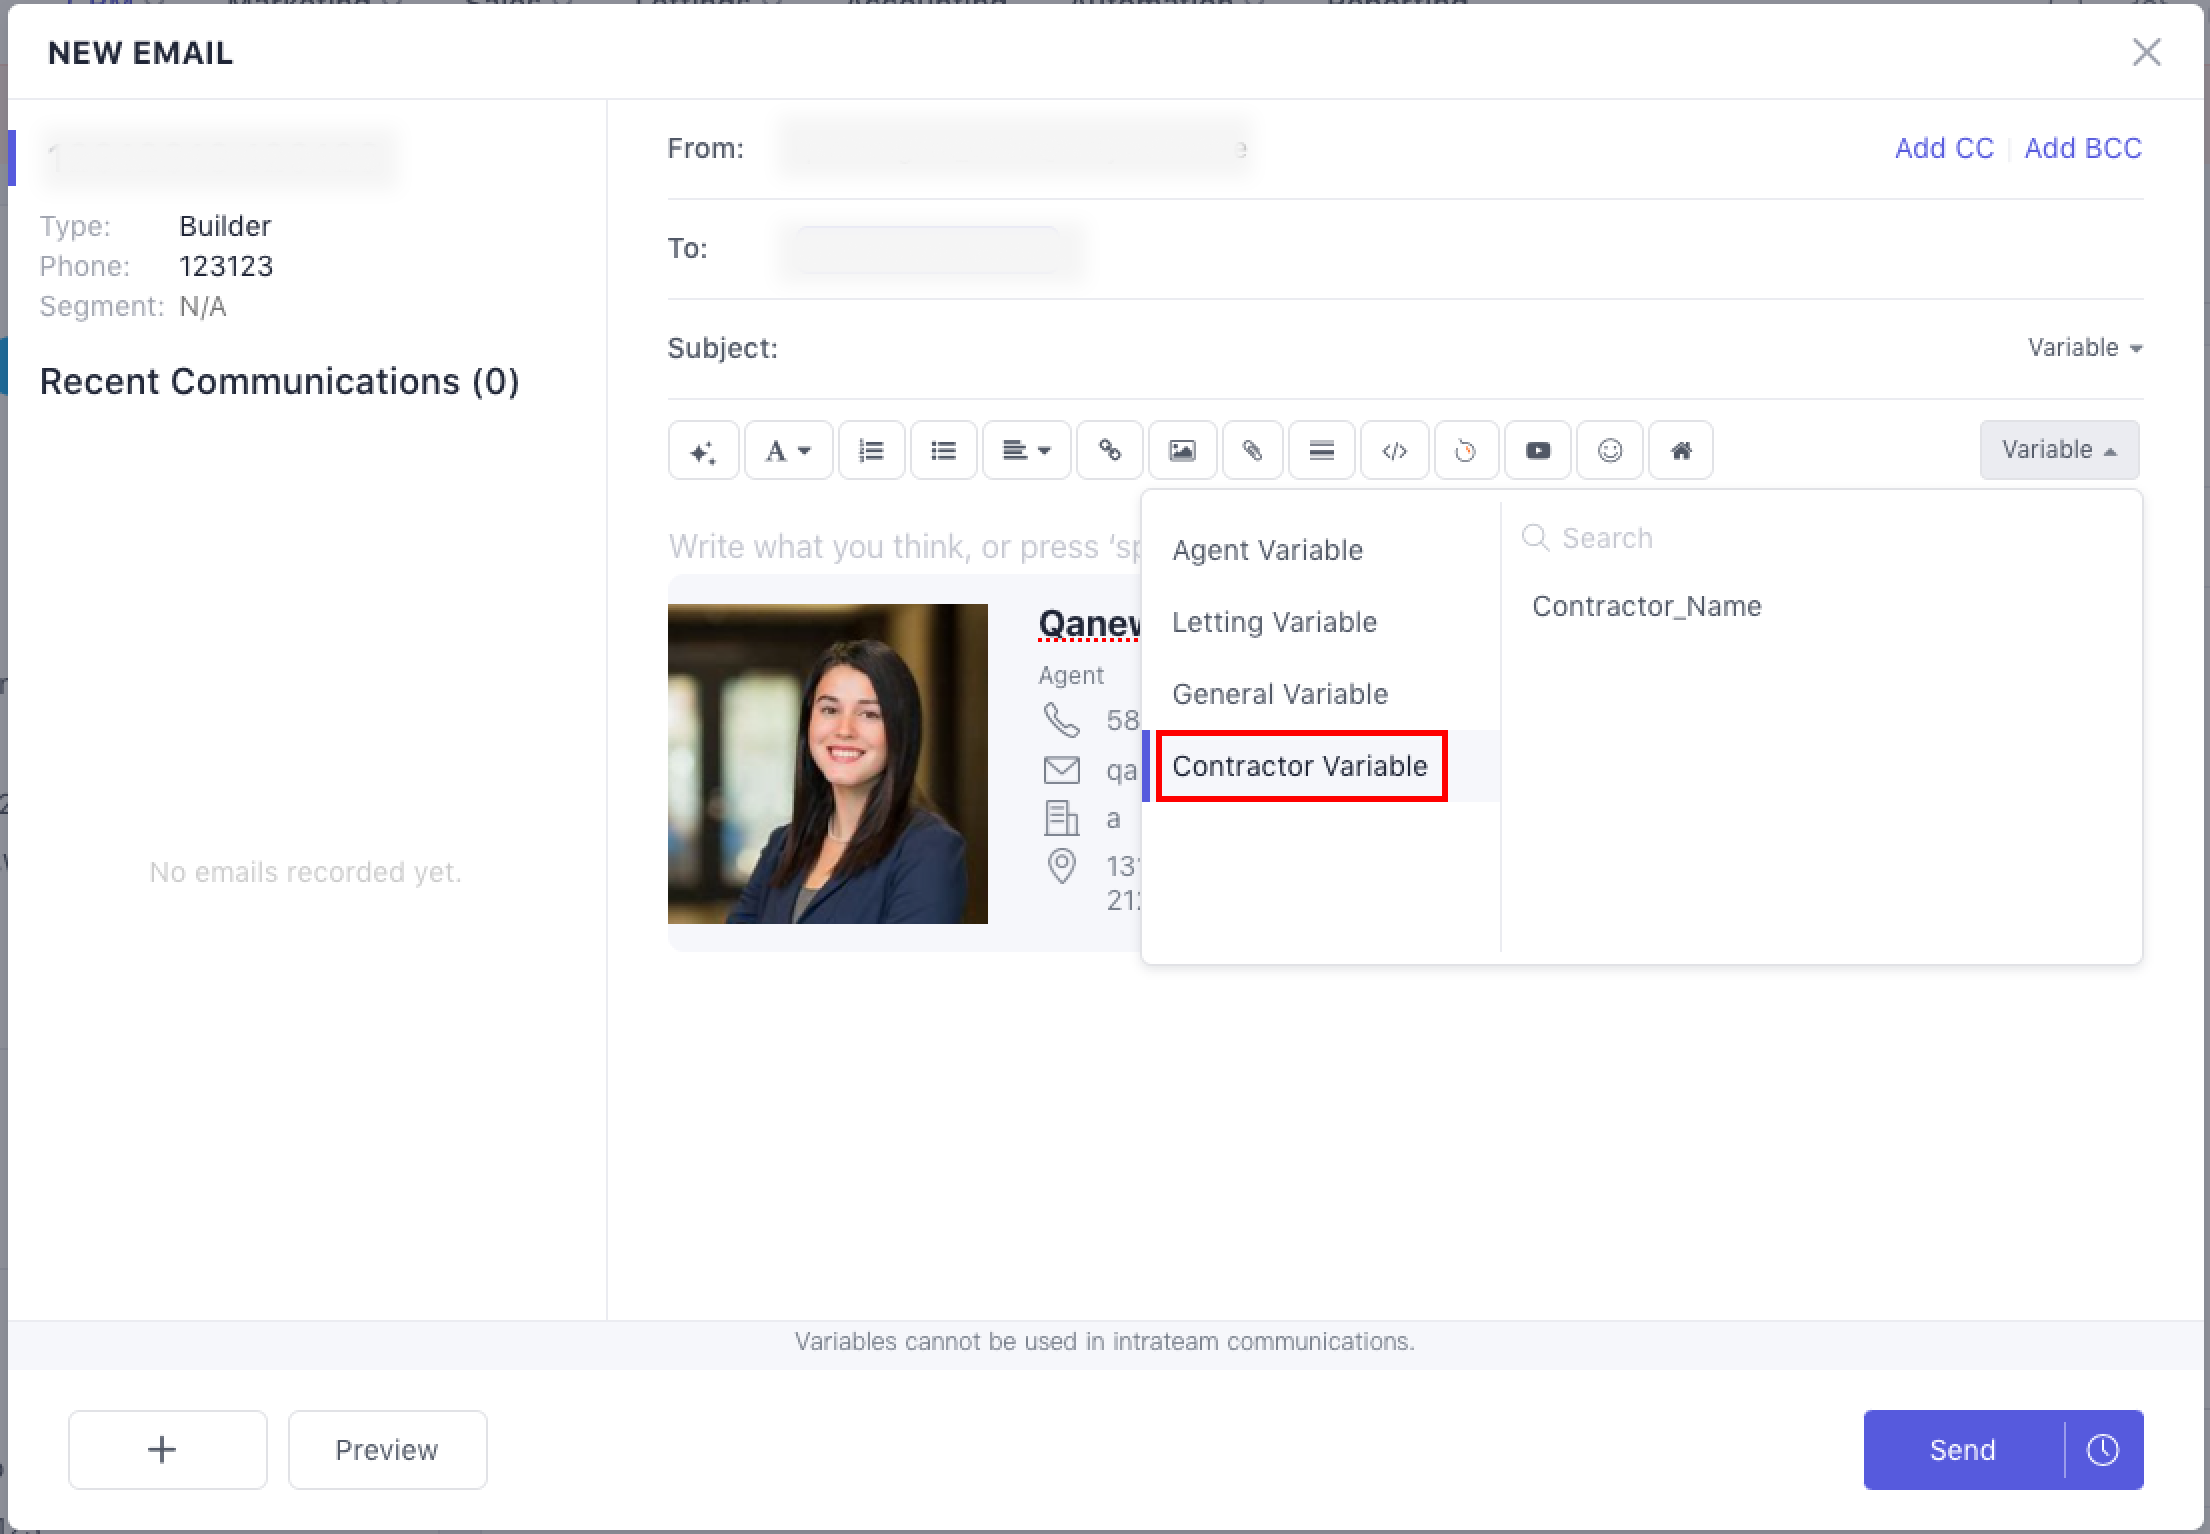
Task: Open the subject line Variable dropdown
Action: tap(2084, 348)
